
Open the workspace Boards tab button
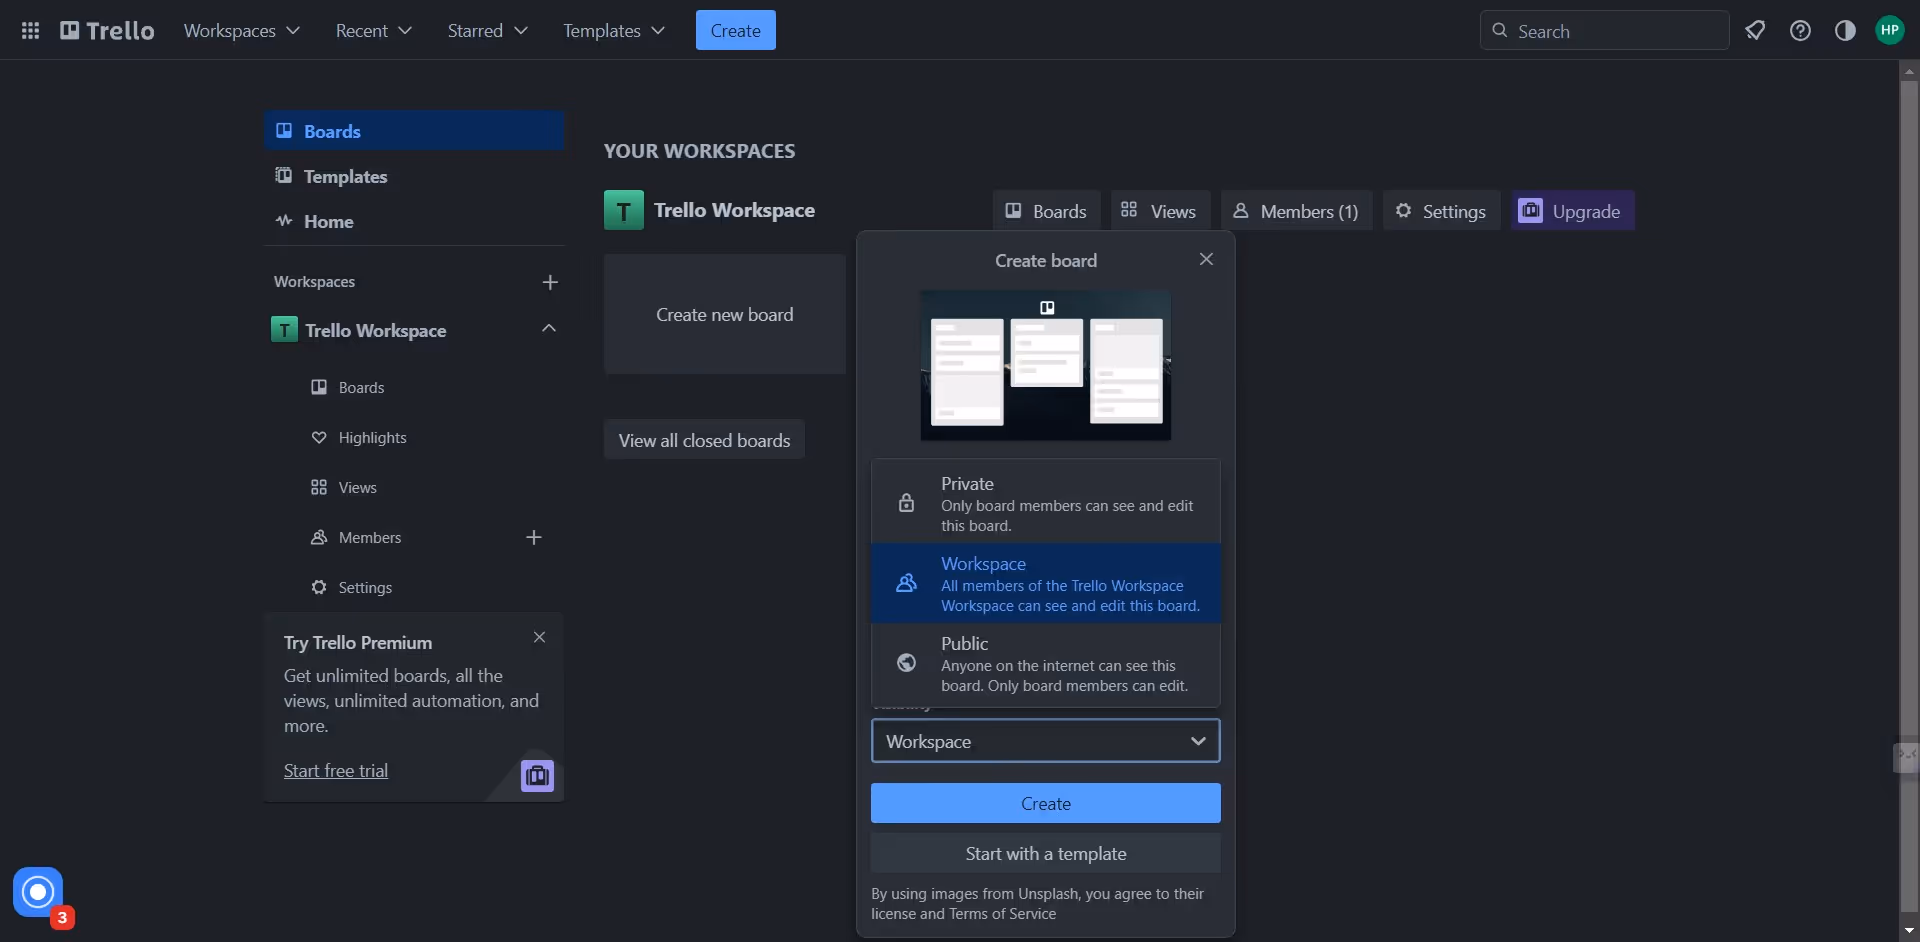(1046, 211)
